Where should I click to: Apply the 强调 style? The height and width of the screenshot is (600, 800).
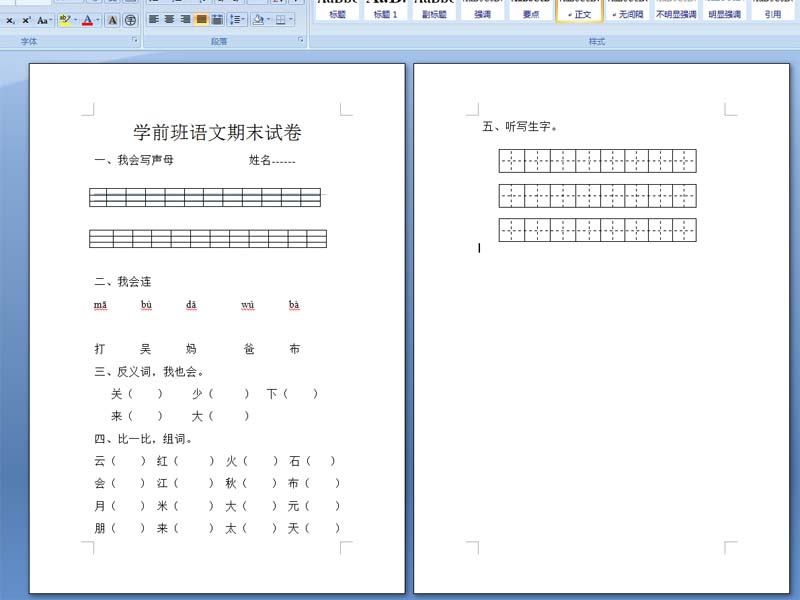click(x=482, y=10)
